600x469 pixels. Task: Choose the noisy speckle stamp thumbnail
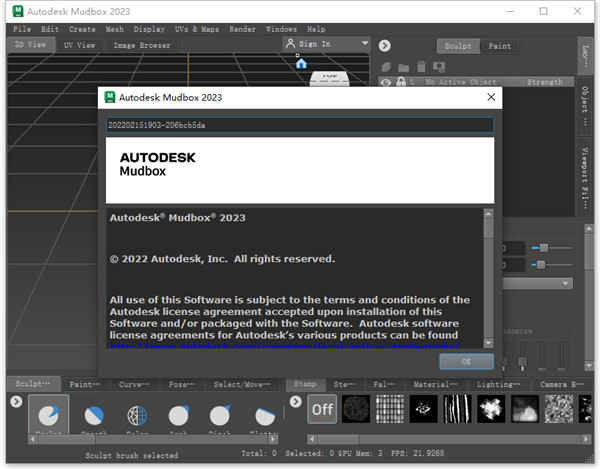tap(559, 409)
